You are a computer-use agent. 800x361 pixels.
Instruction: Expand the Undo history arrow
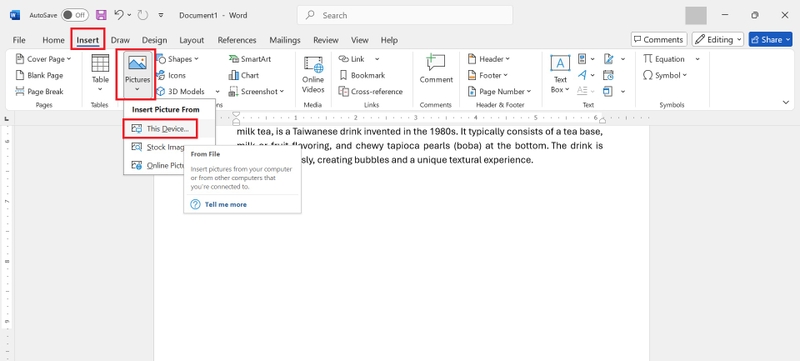(128, 15)
